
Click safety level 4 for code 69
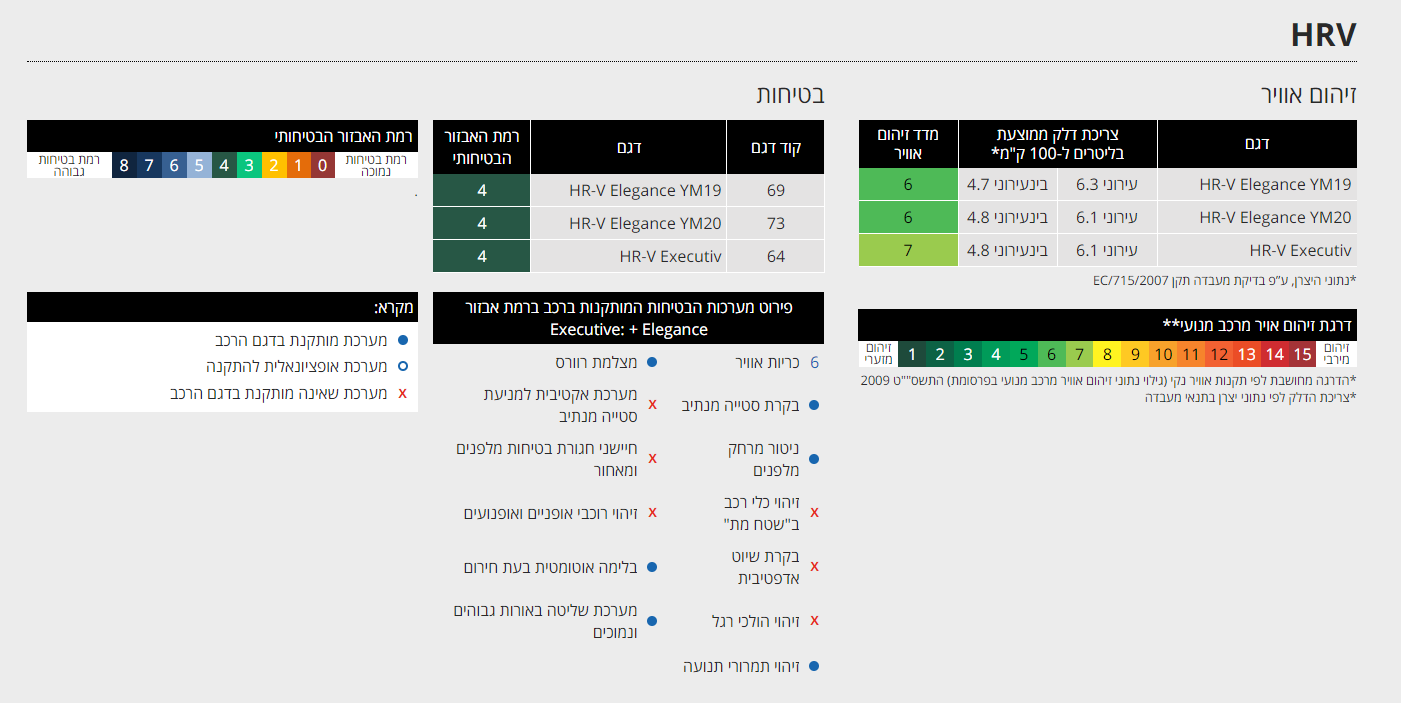(482, 190)
